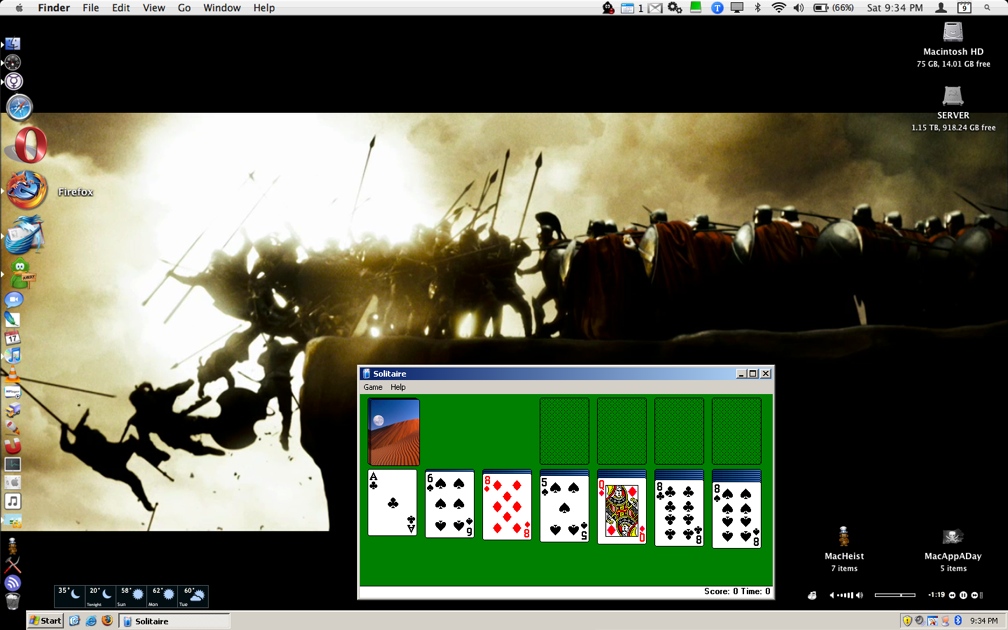Image resolution: width=1008 pixels, height=630 pixels.
Task: Adjust the iTunes widget volume indicator
Action: coord(846,595)
